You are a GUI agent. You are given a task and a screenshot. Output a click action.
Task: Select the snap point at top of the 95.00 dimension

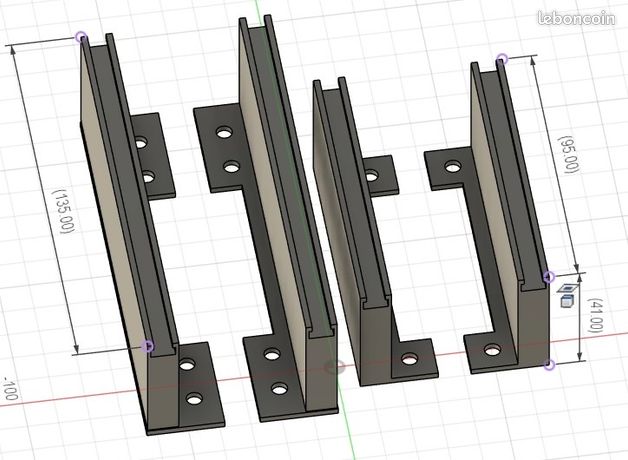503,59
